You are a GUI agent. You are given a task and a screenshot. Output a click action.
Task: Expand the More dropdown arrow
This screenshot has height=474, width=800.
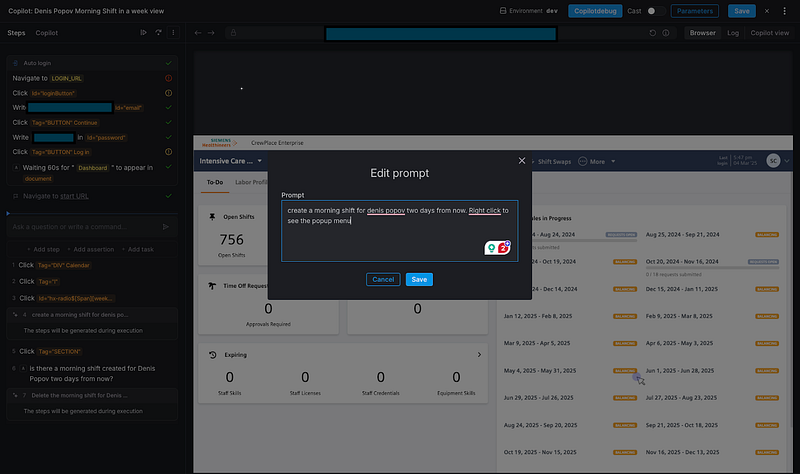[x=613, y=162]
